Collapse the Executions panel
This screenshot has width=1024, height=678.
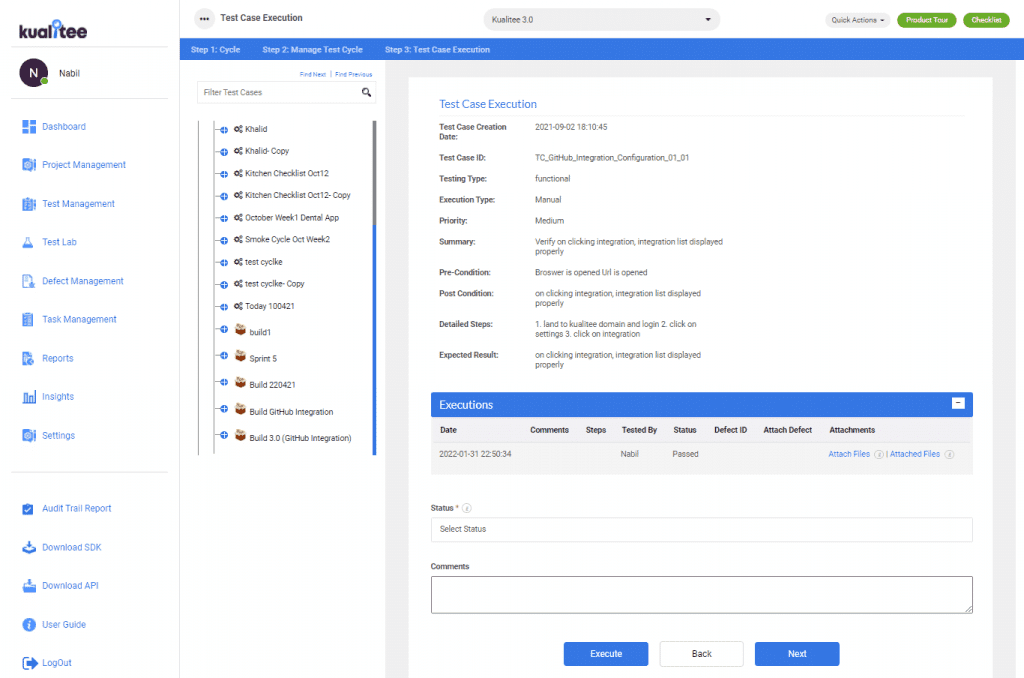957,404
